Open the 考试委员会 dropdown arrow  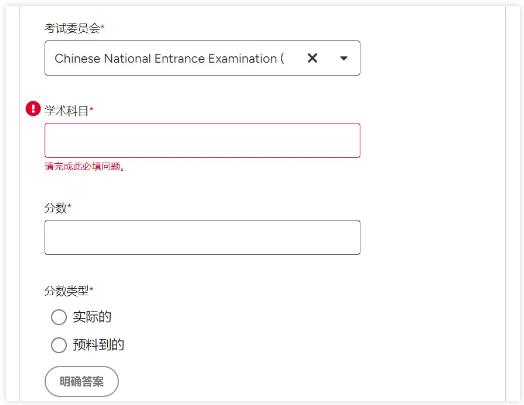344,58
